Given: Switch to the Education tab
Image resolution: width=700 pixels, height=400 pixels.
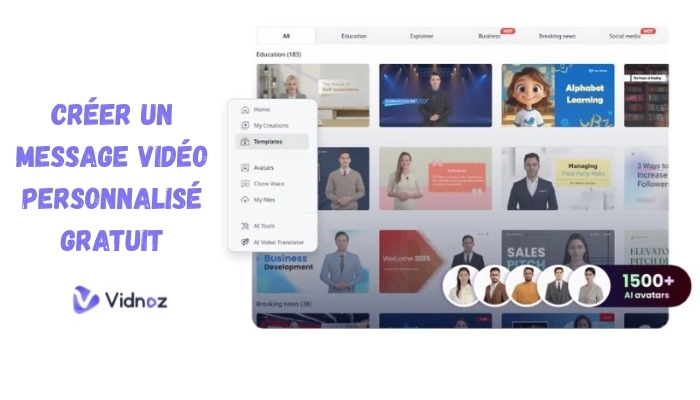Looking at the screenshot, I should tap(354, 36).
